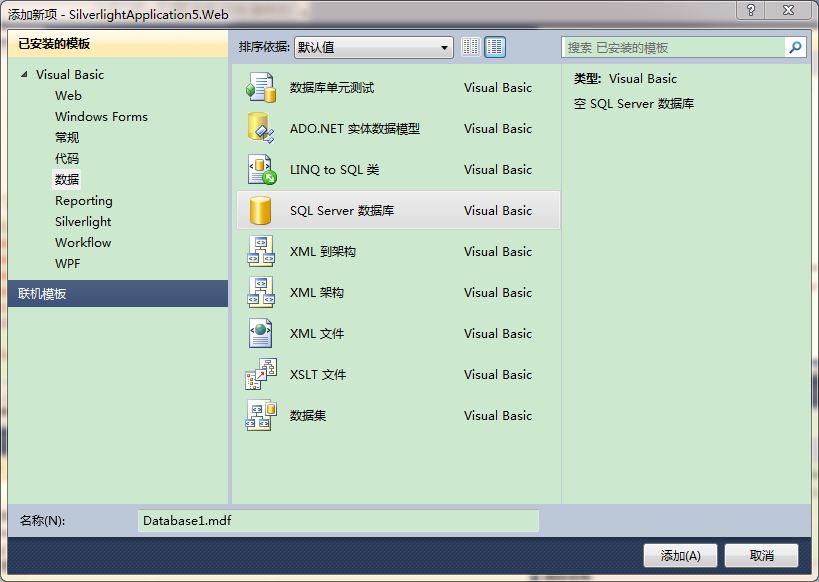This screenshot has width=819, height=582.
Task: Collapse the Visual Basic tree node
Action: click(24, 74)
